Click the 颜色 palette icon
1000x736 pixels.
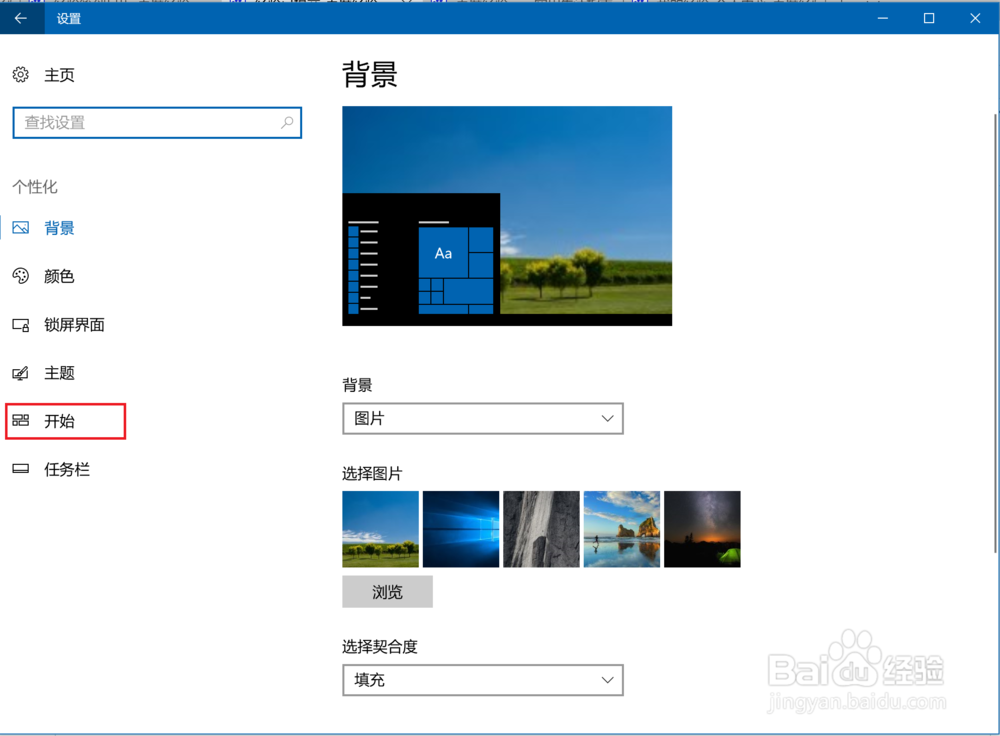(21, 276)
